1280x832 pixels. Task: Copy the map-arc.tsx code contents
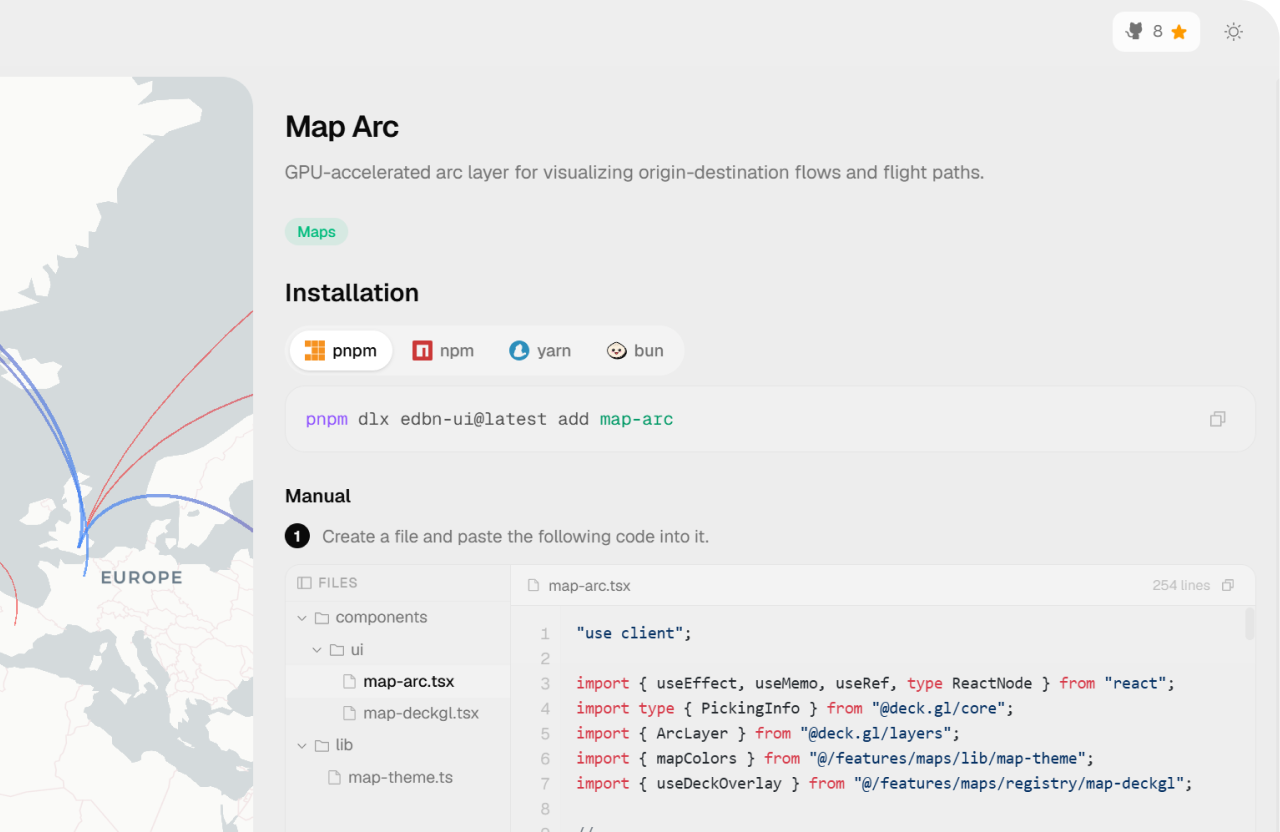(x=1228, y=585)
